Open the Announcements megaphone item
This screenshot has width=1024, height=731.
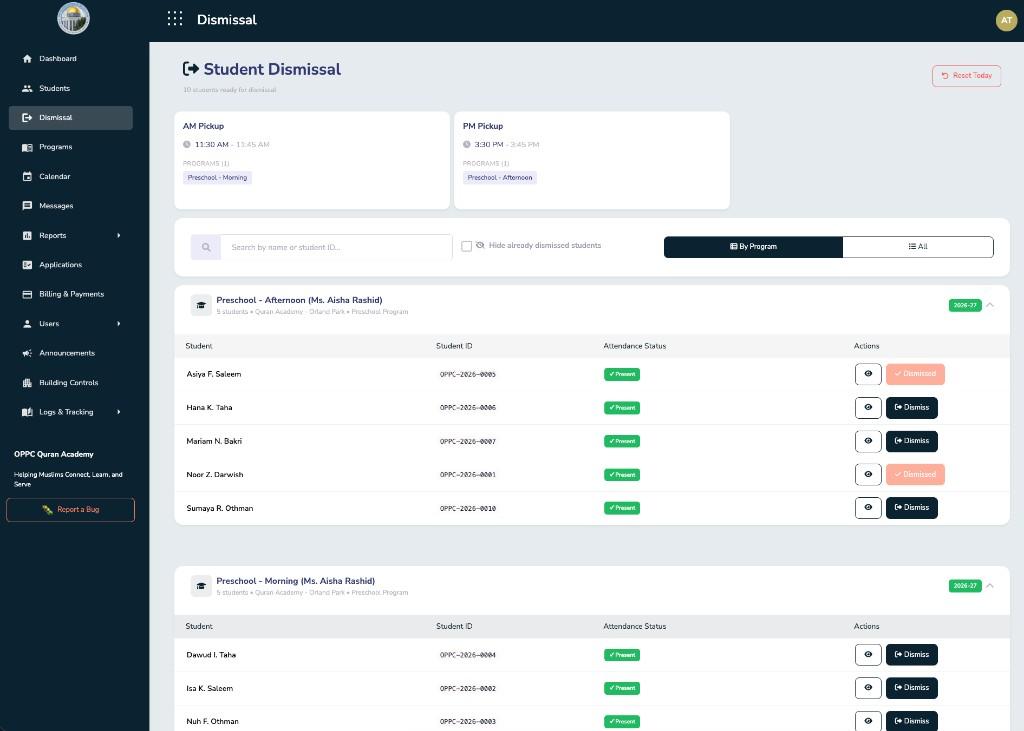[66, 353]
